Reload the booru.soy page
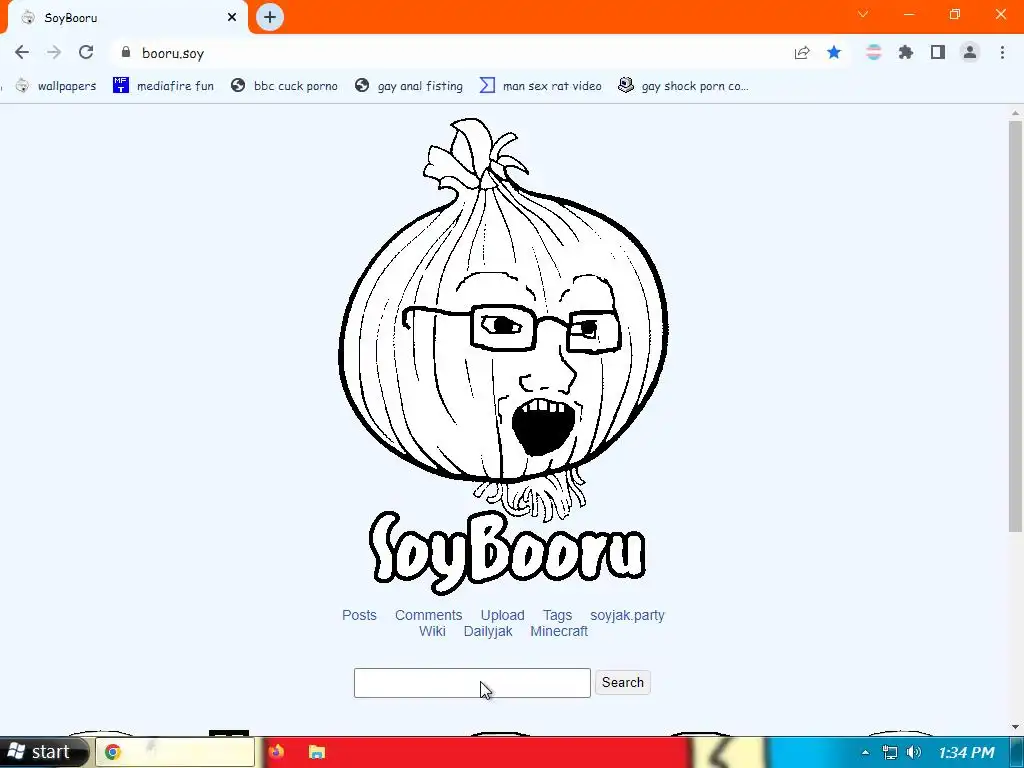This screenshot has height=768, width=1024. coord(86,52)
